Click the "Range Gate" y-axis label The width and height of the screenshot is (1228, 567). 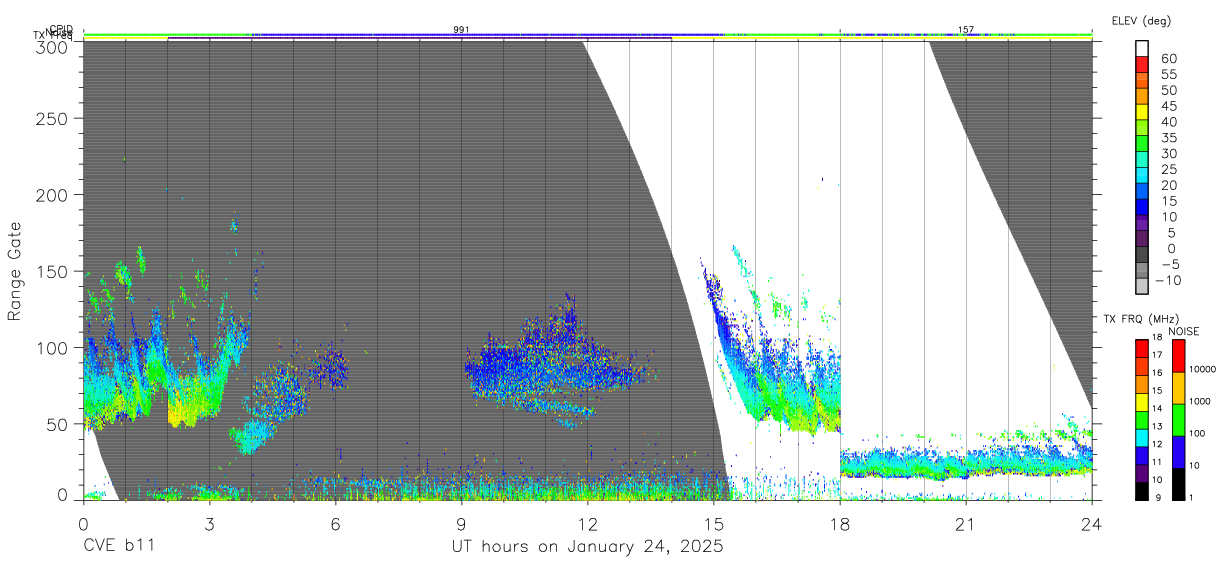[15, 272]
